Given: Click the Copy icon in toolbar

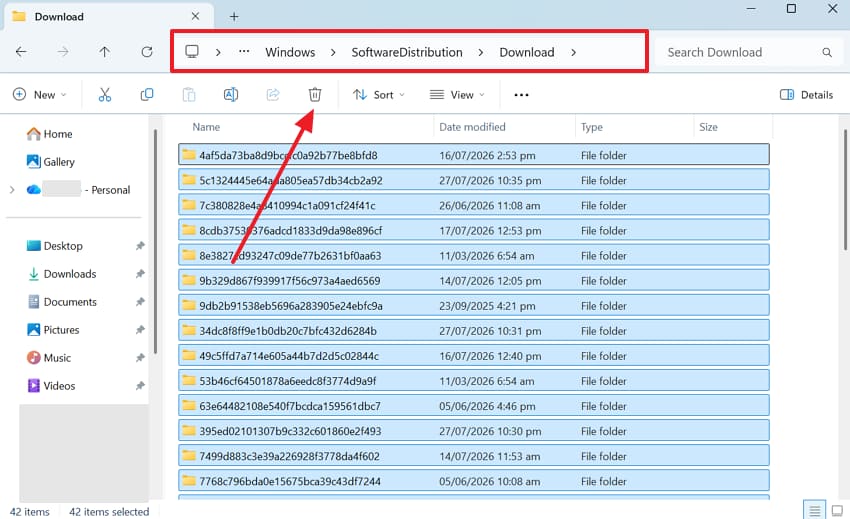Looking at the screenshot, I should pyautogui.click(x=146, y=95).
